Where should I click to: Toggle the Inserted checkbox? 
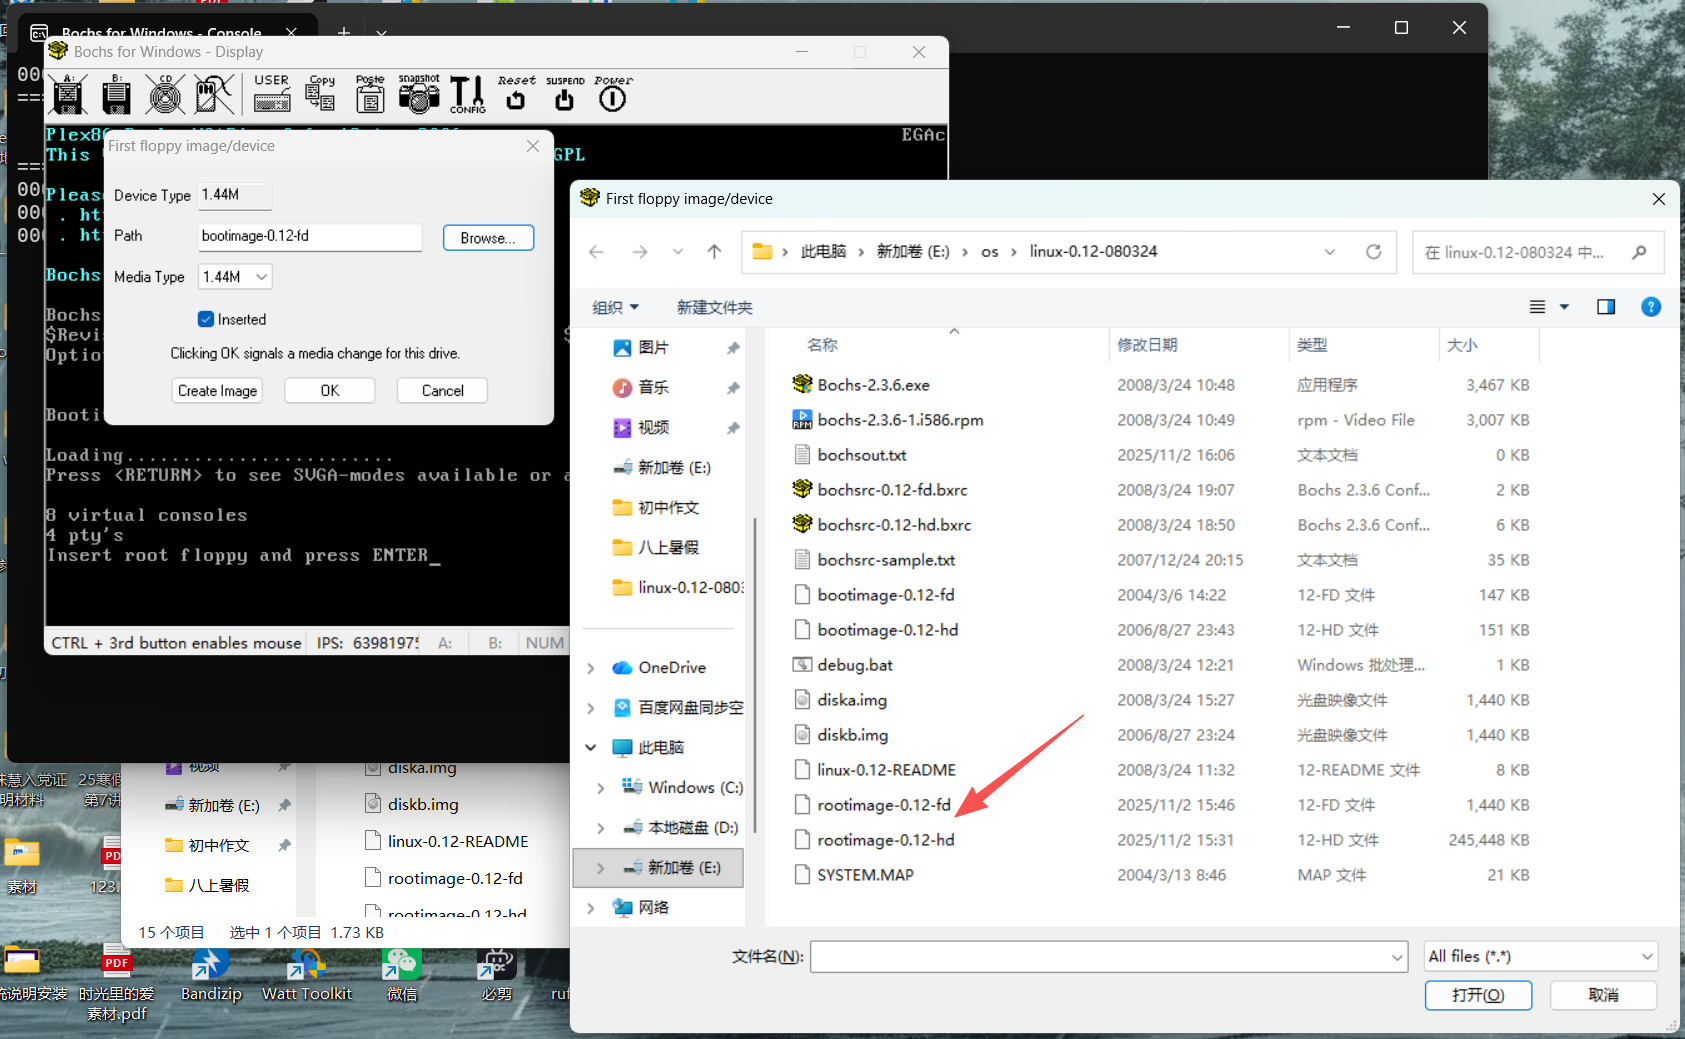click(x=206, y=319)
